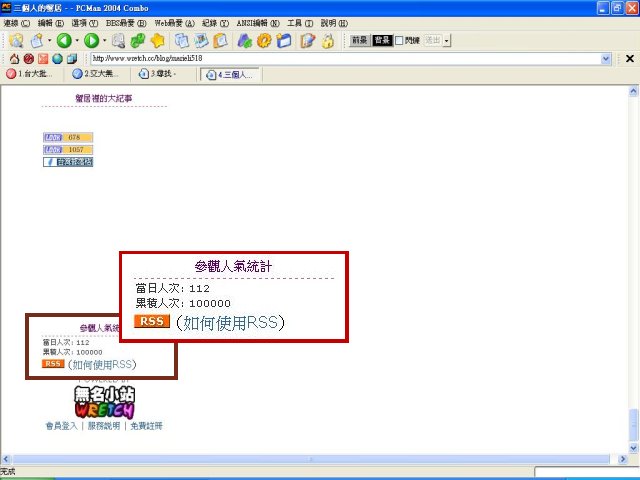The width and height of the screenshot is (640, 480).
Task: Click the clipboard paste icon
Action: (x=220, y=40)
